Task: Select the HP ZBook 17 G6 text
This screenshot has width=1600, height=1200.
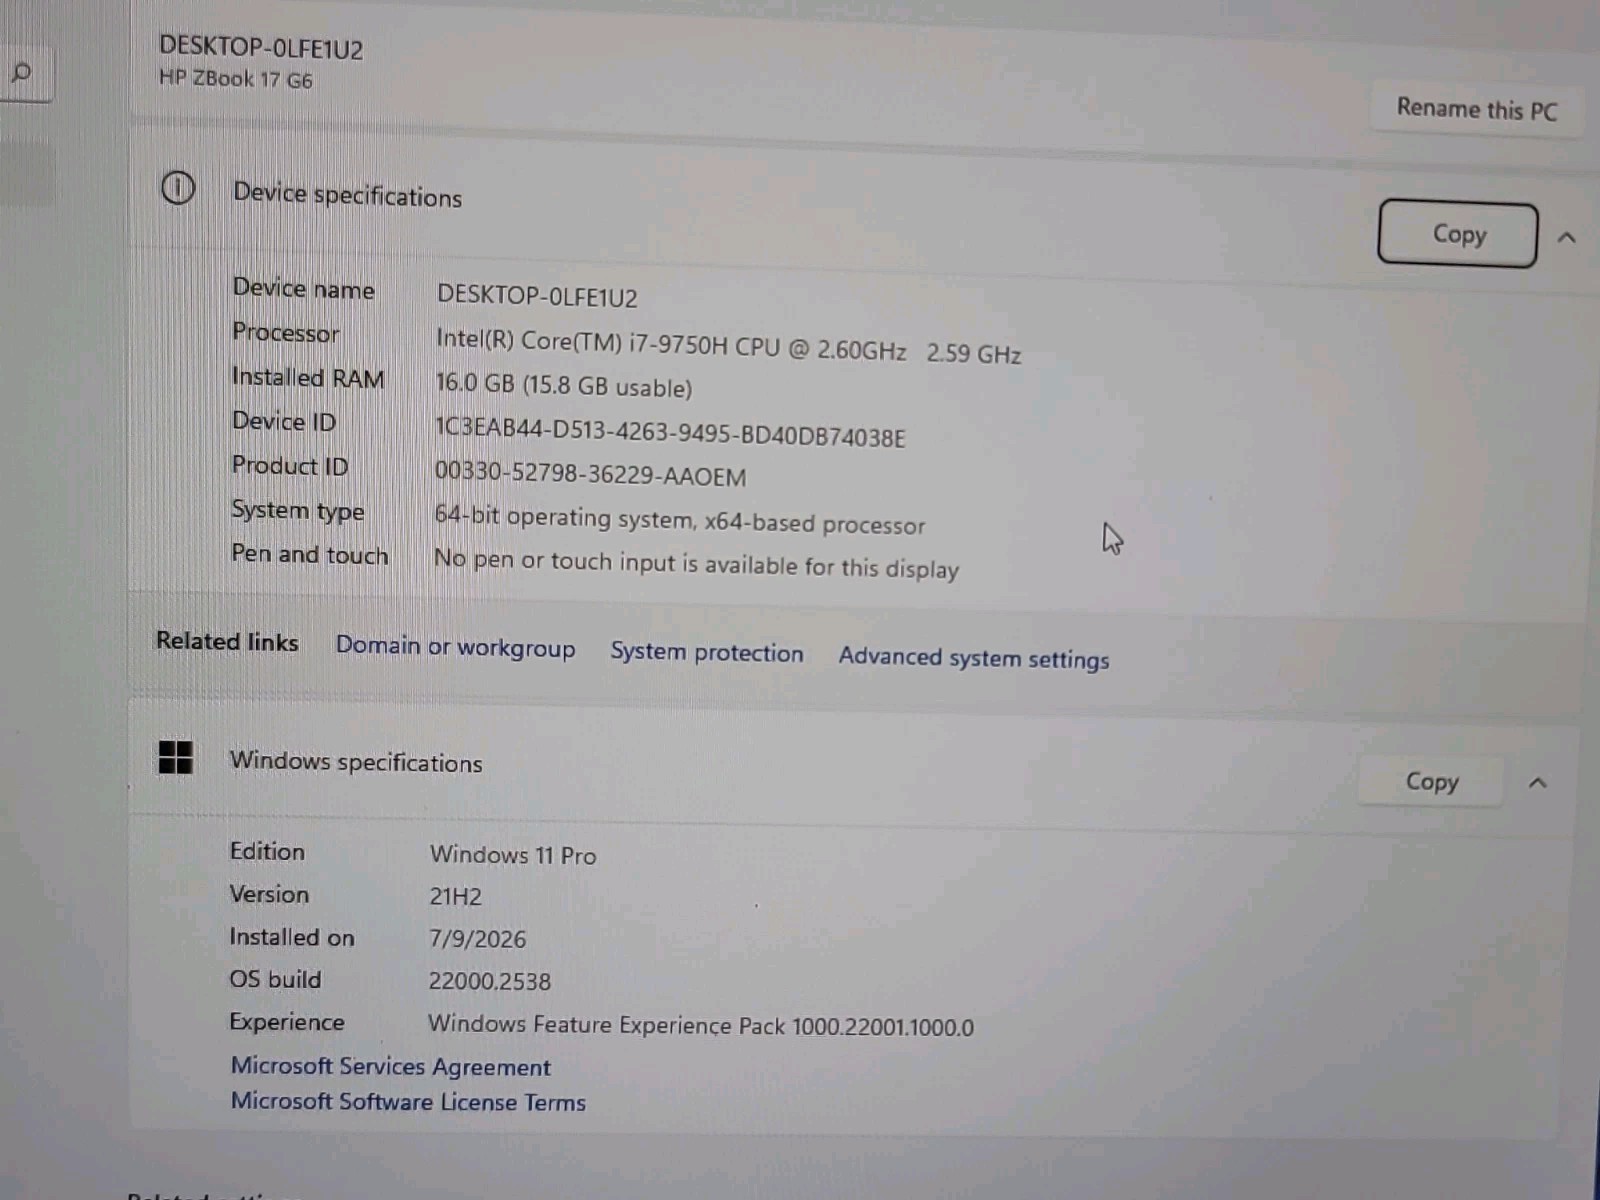Action: tap(236, 79)
